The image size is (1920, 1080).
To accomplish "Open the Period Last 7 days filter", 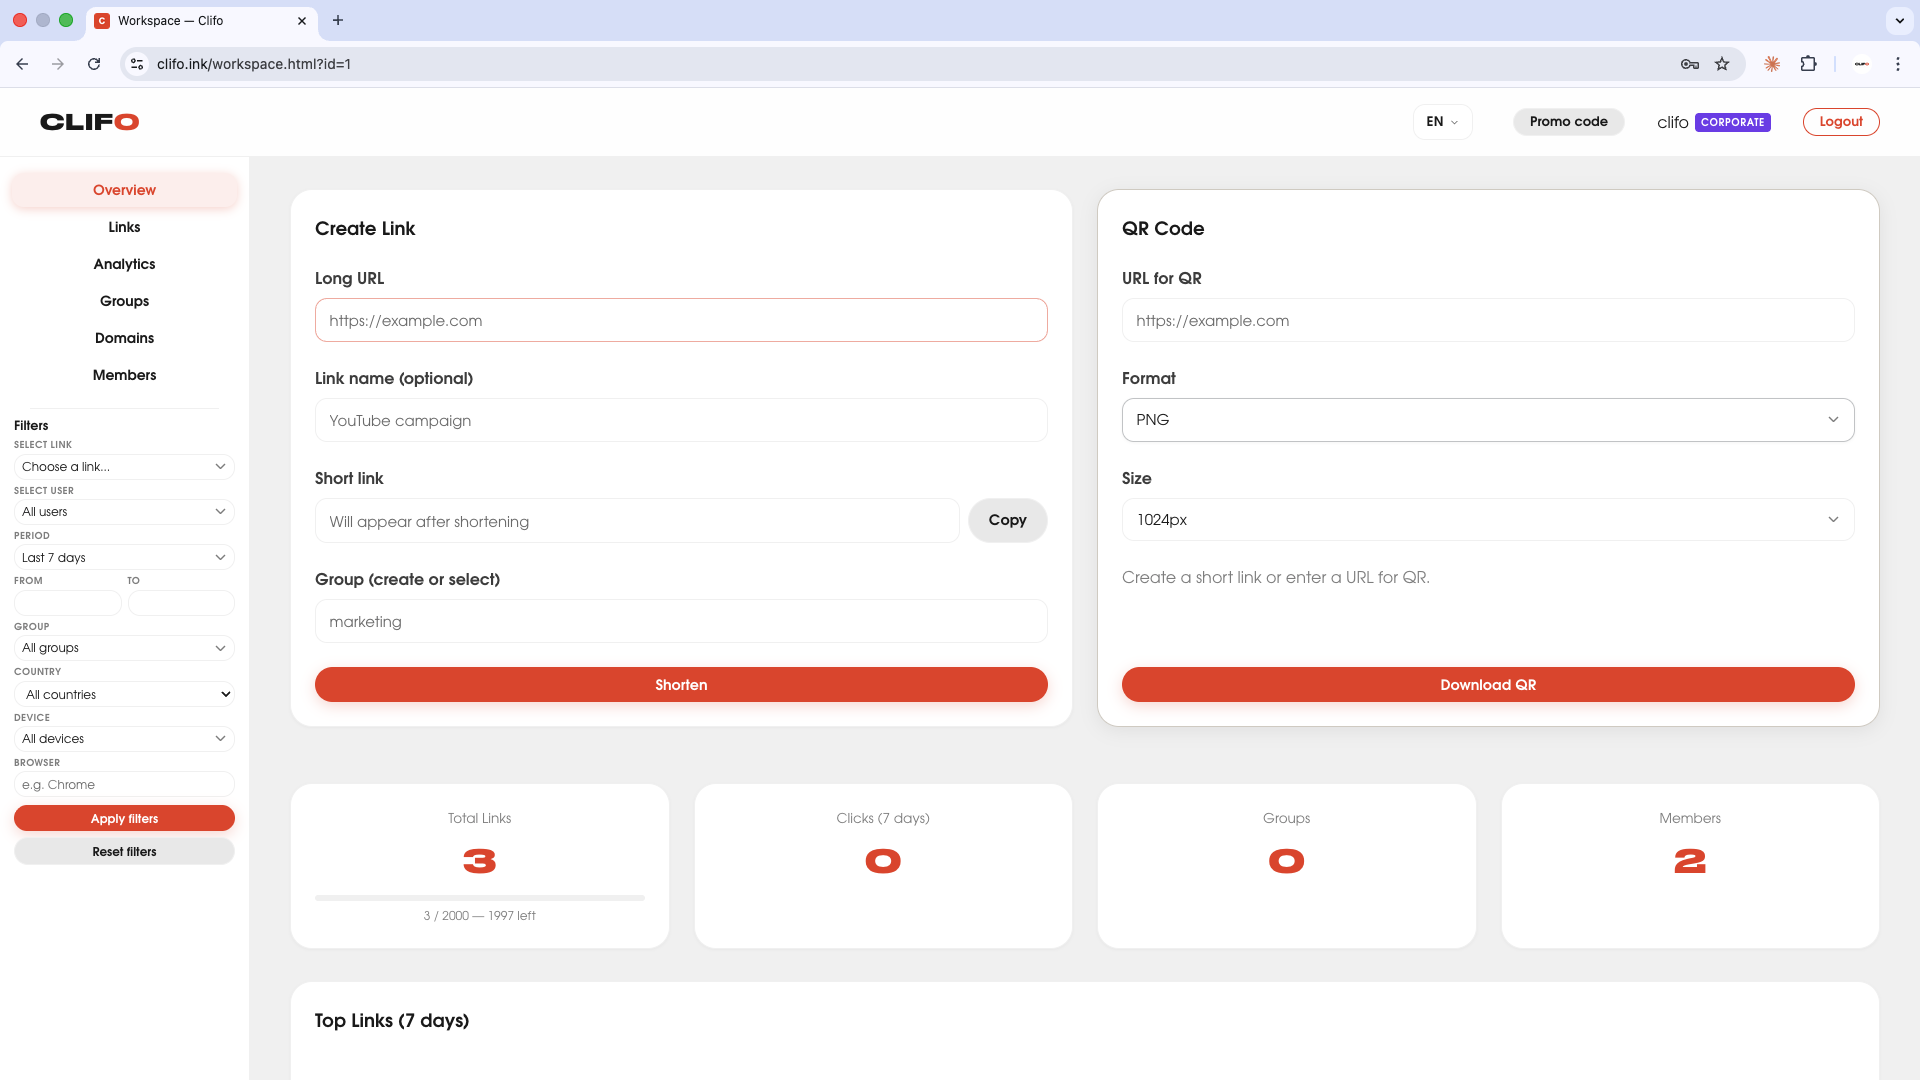I will click(124, 558).
